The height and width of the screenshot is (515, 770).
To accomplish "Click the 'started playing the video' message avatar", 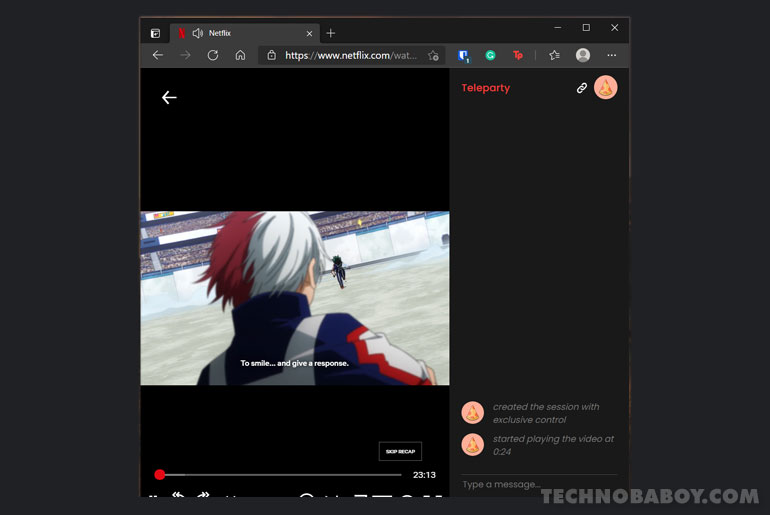I will [x=472, y=444].
